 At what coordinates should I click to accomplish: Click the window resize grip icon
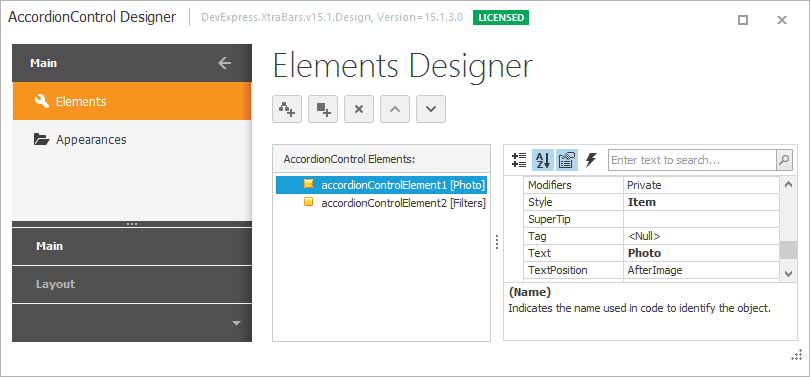(796, 355)
